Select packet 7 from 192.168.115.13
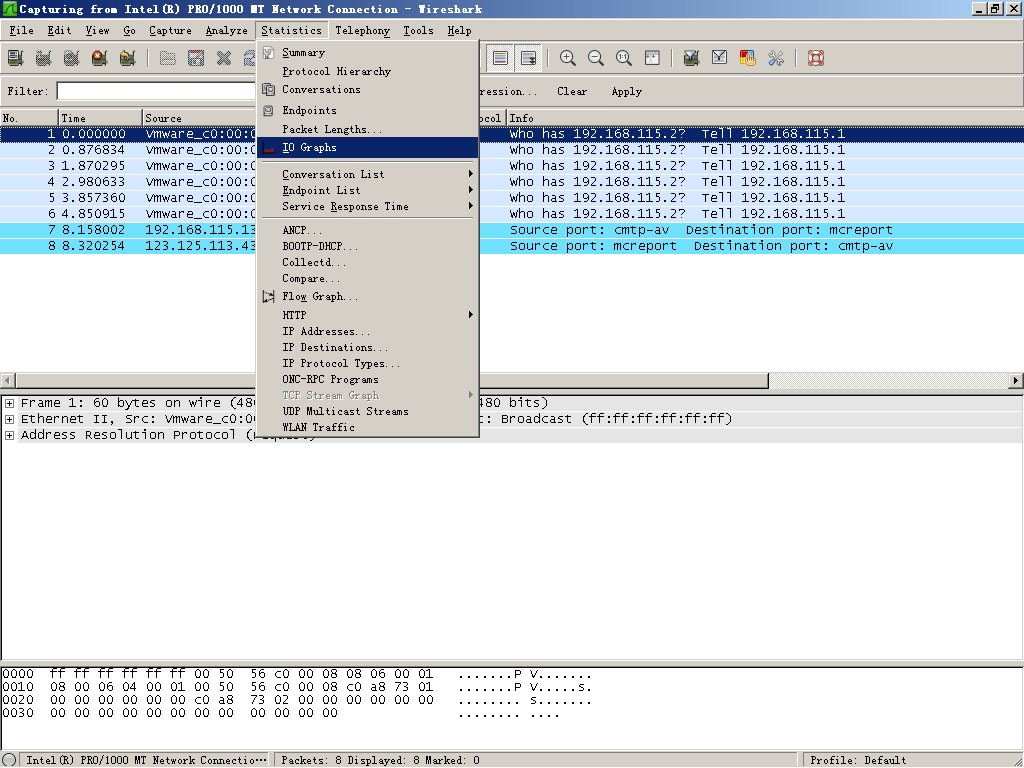The image size is (1024, 768). 511,230
